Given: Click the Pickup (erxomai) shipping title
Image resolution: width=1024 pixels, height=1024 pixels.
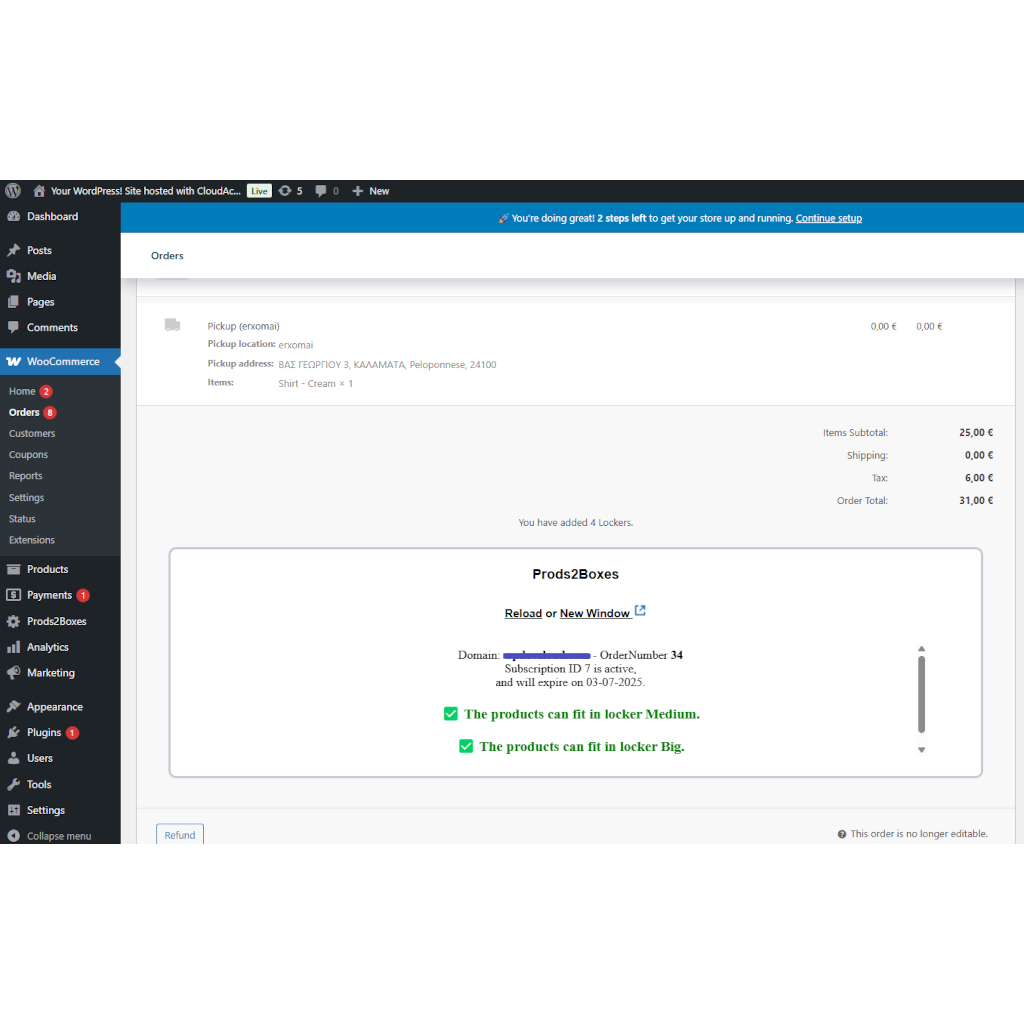Looking at the screenshot, I should tap(244, 326).
